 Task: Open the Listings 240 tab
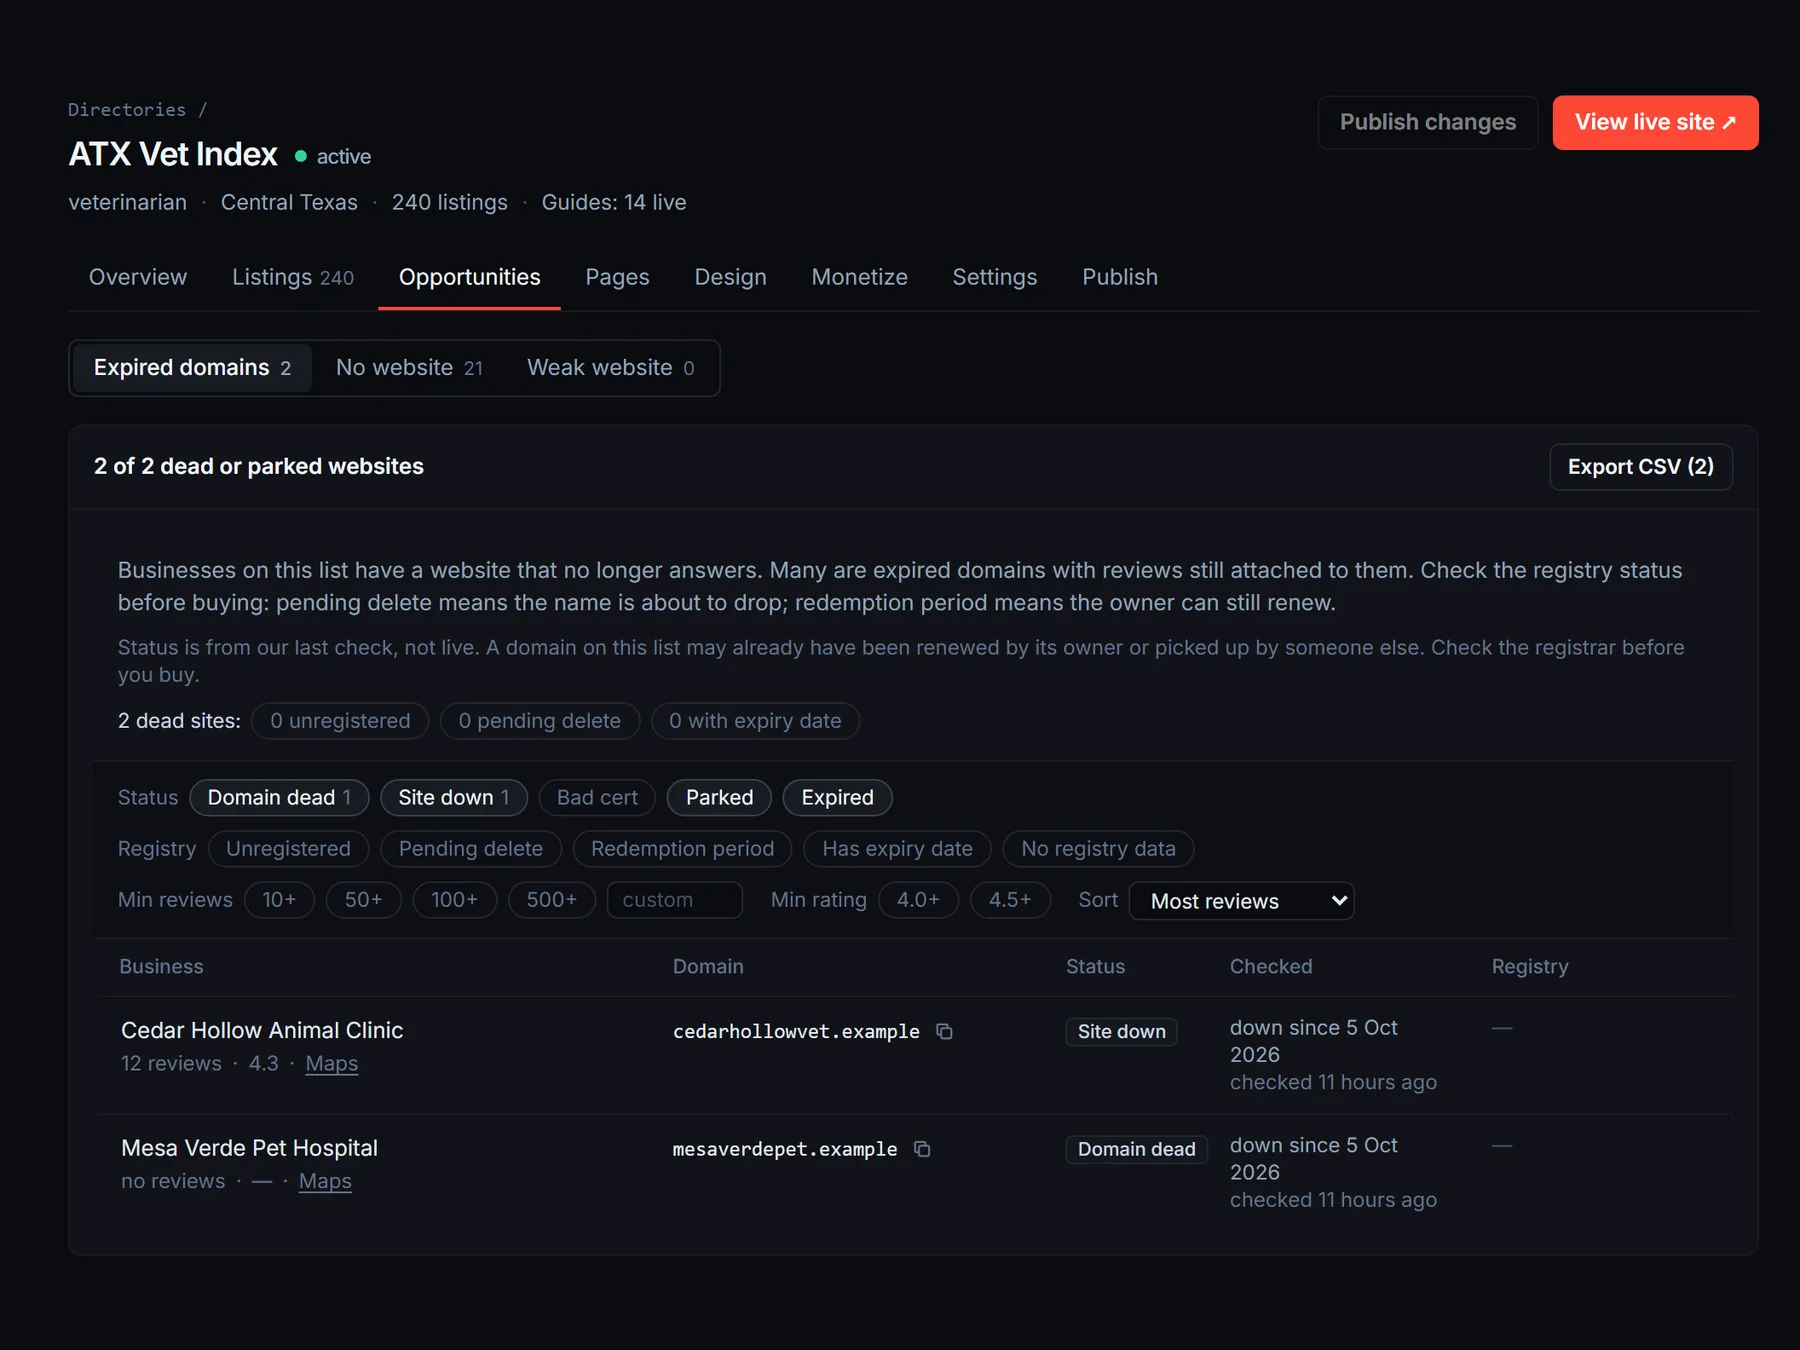click(x=293, y=277)
